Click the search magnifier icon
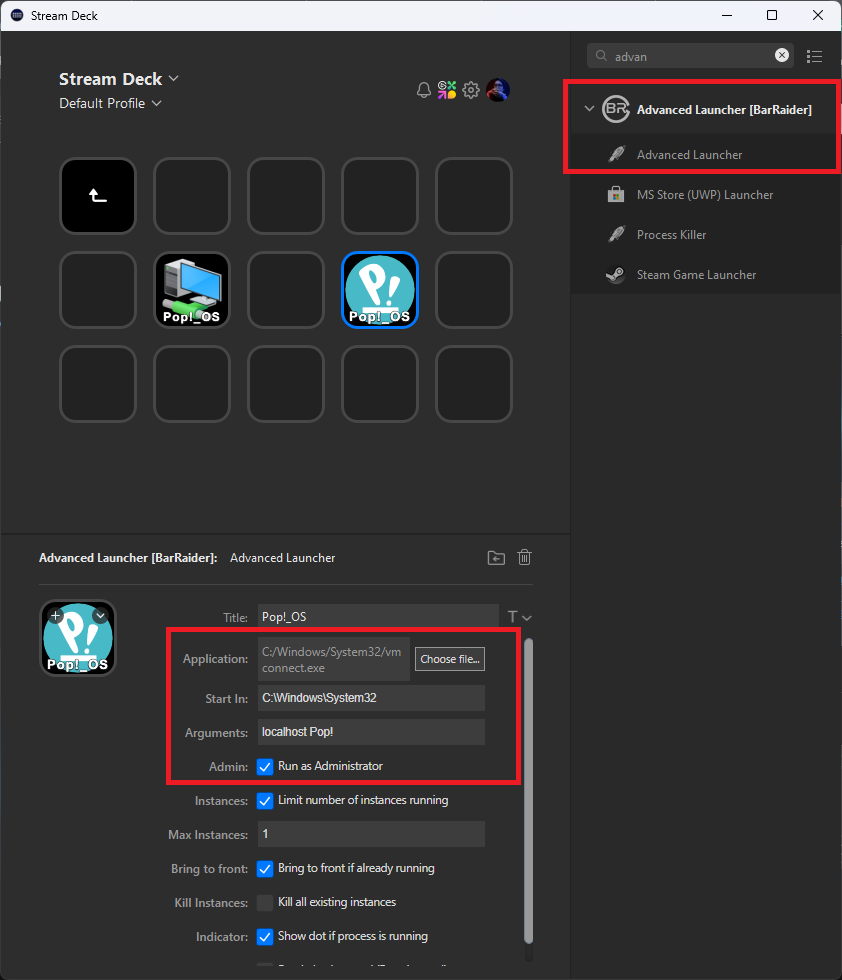 click(601, 56)
